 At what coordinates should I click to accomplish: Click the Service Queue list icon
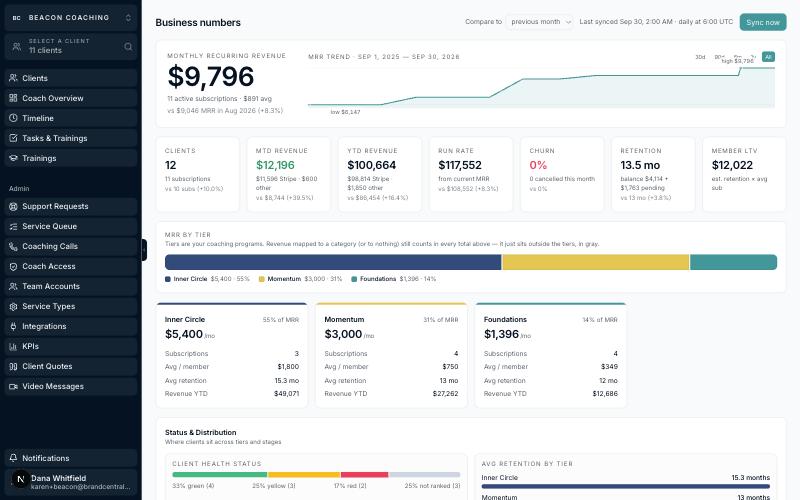(13, 226)
